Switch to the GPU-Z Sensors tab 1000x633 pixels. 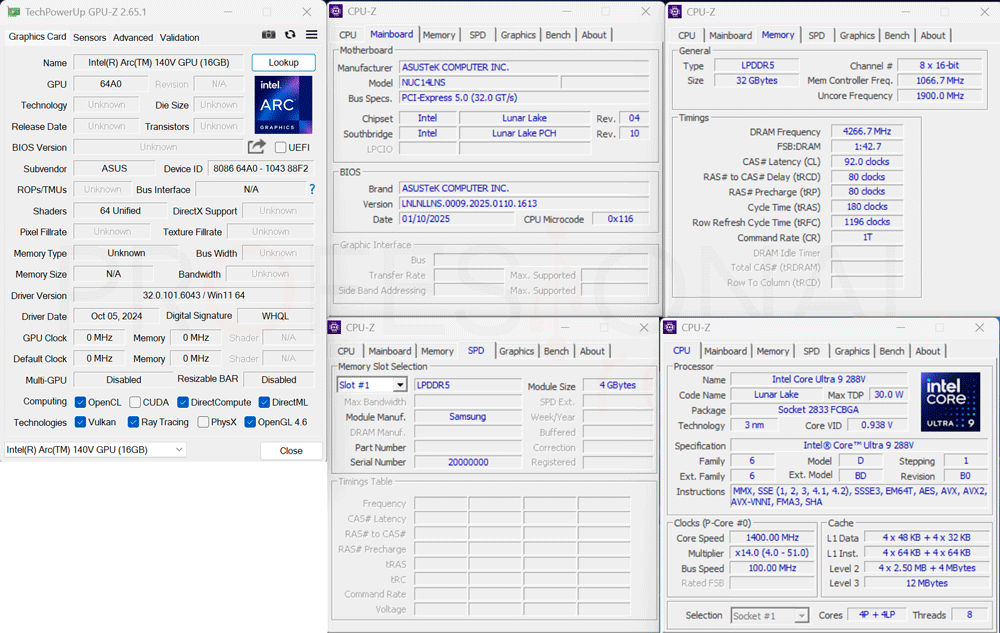pyautogui.click(x=89, y=38)
